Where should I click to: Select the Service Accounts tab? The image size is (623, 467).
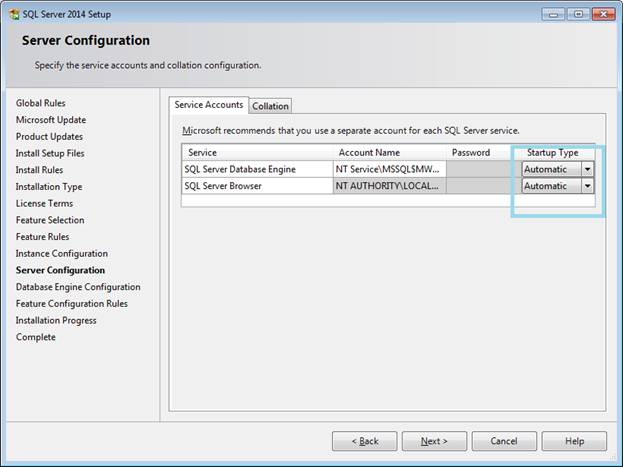209,105
